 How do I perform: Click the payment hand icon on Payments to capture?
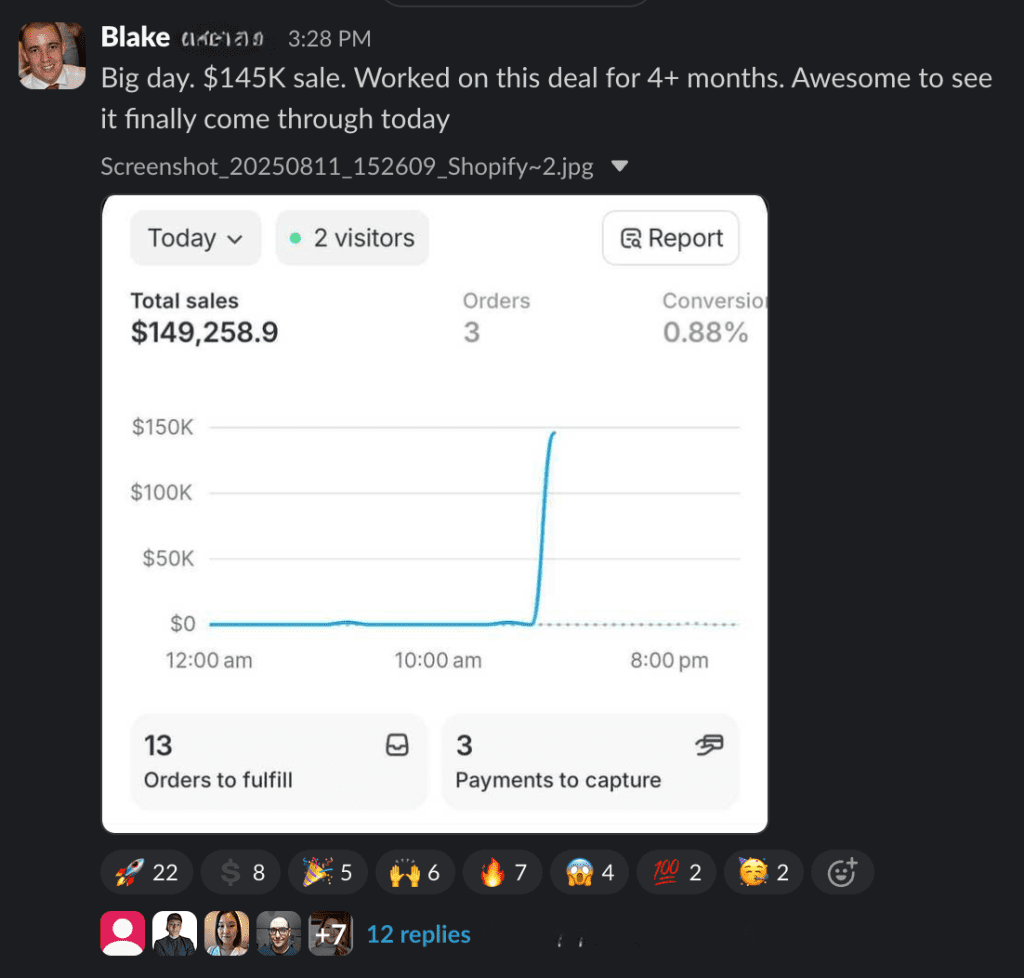(x=709, y=745)
